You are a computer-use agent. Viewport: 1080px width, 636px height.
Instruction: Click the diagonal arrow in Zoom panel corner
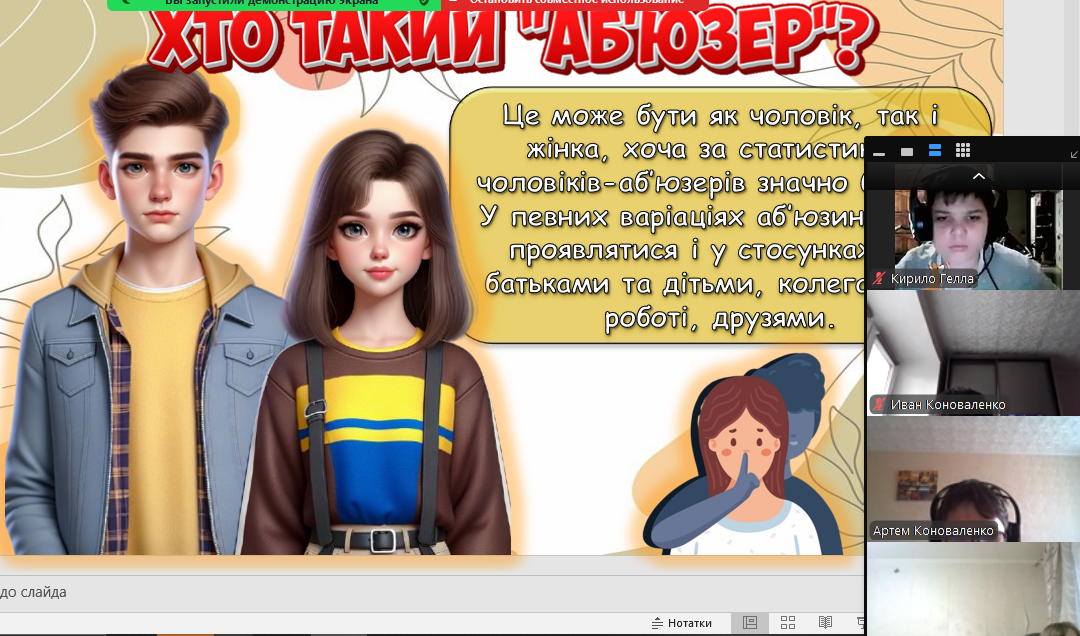coord(1074,155)
